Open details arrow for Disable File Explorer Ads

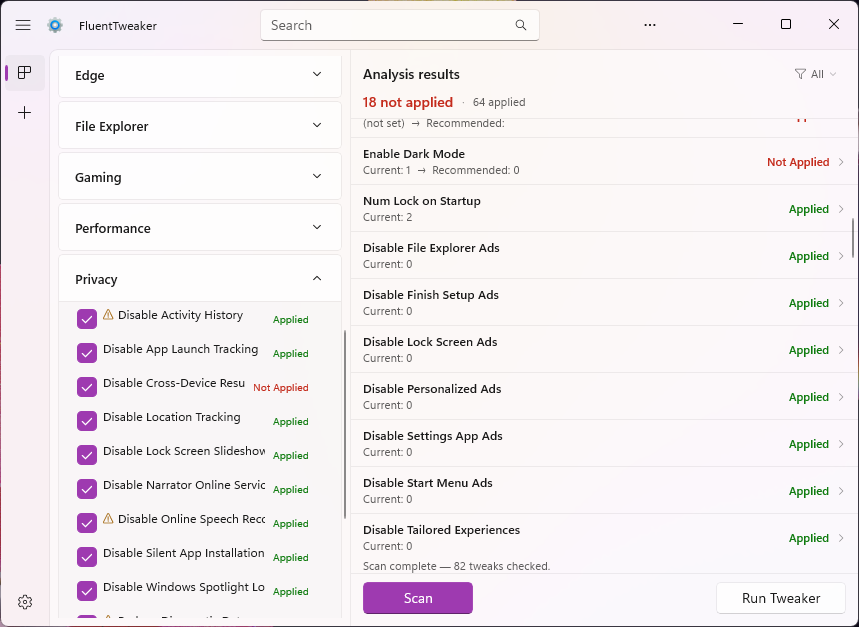(x=841, y=256)
